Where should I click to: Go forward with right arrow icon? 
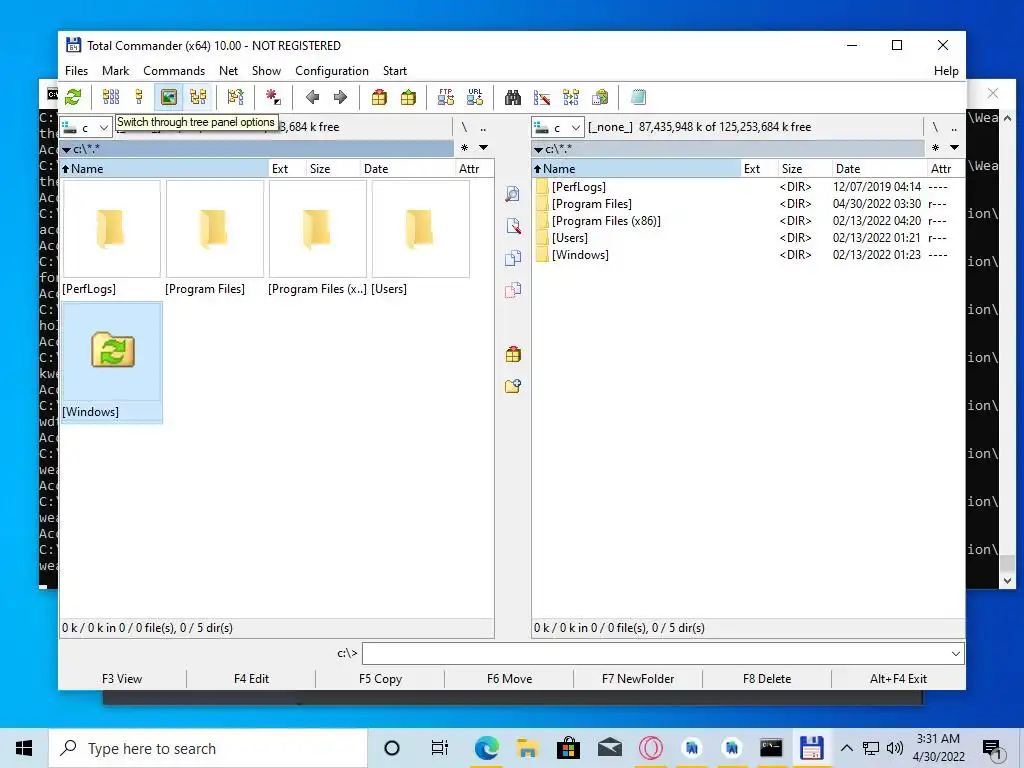(340, 97)
